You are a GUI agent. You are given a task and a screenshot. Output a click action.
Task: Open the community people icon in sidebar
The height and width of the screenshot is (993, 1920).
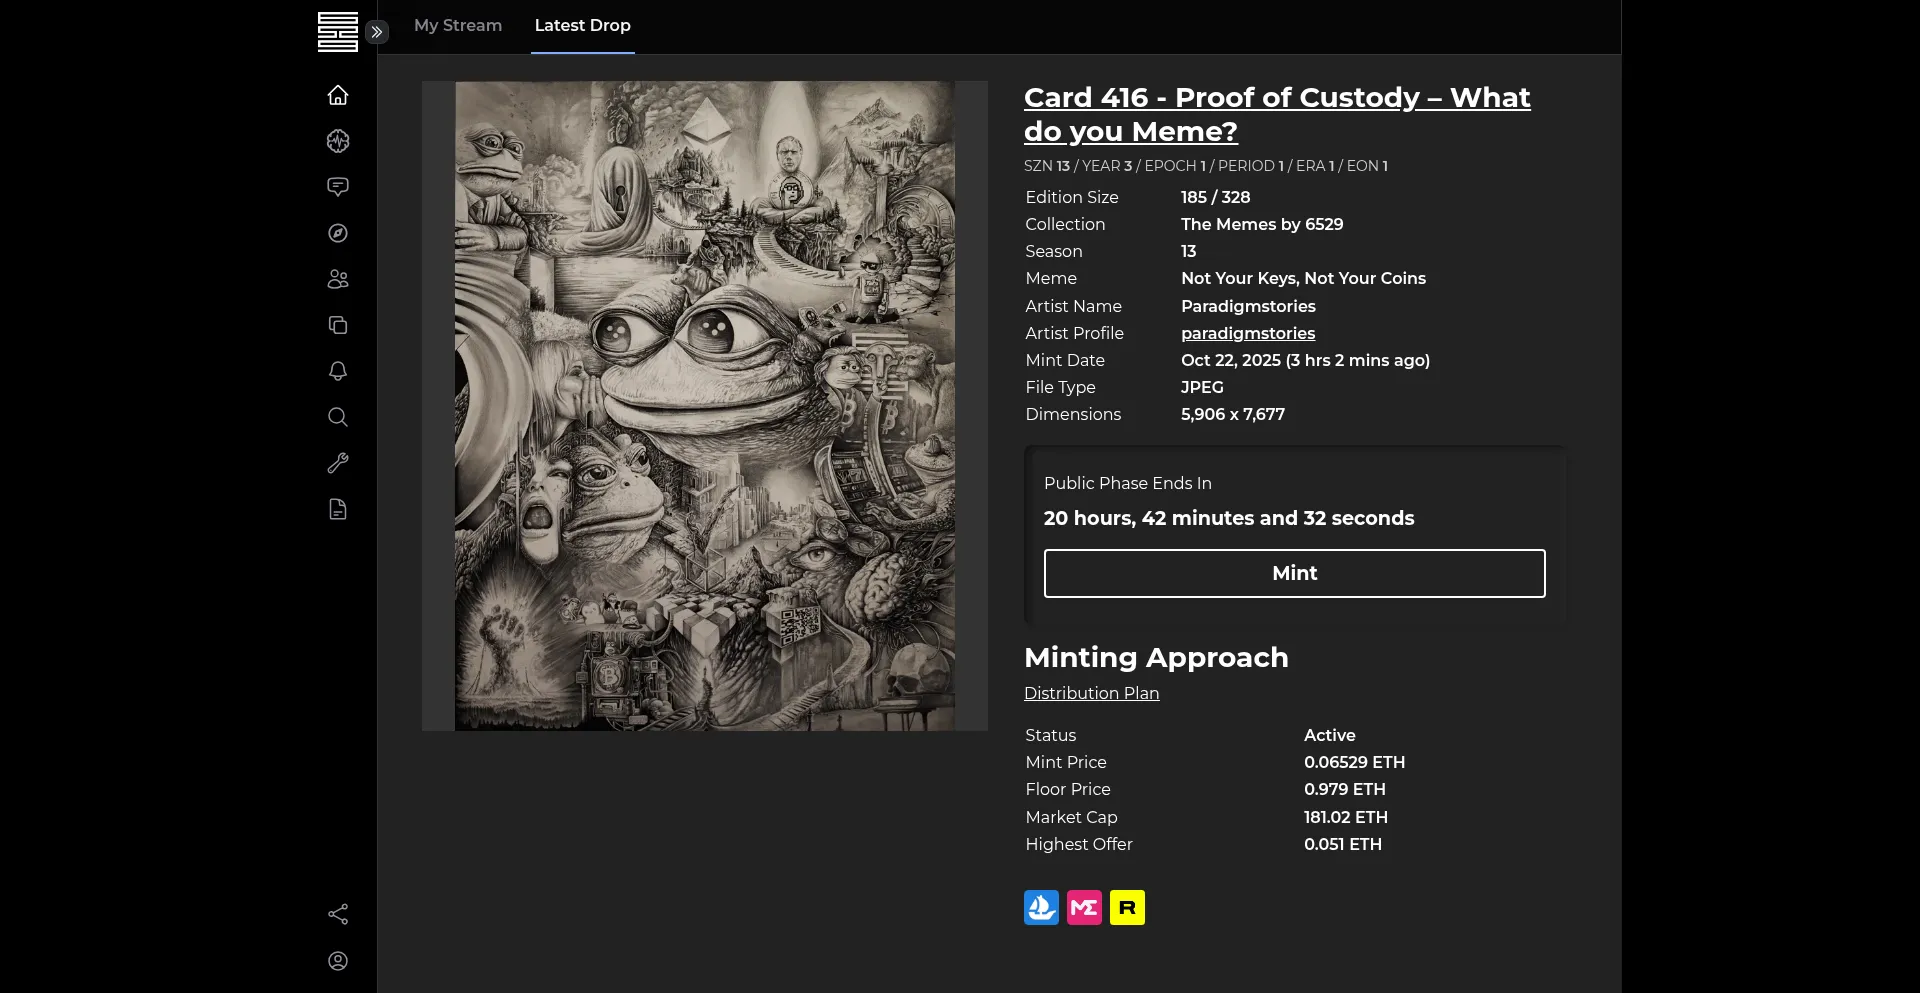pos(338,279)
